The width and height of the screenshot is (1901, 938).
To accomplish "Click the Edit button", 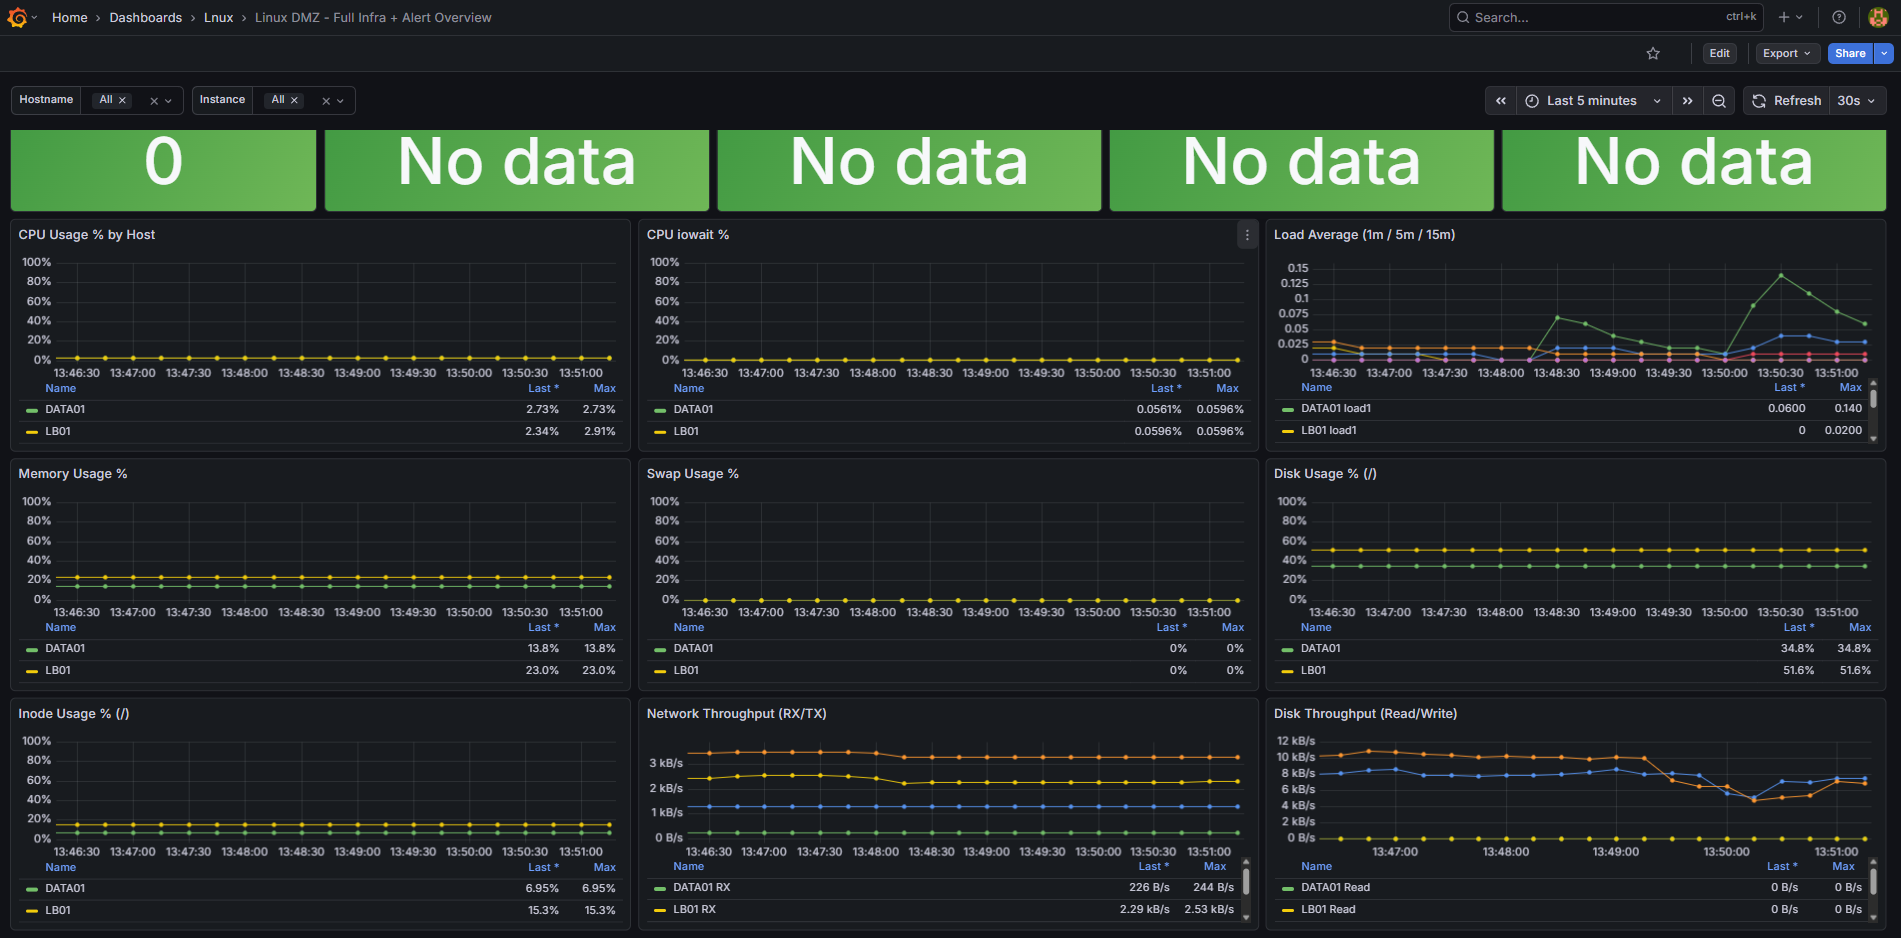I will [x=1719, y=53].
